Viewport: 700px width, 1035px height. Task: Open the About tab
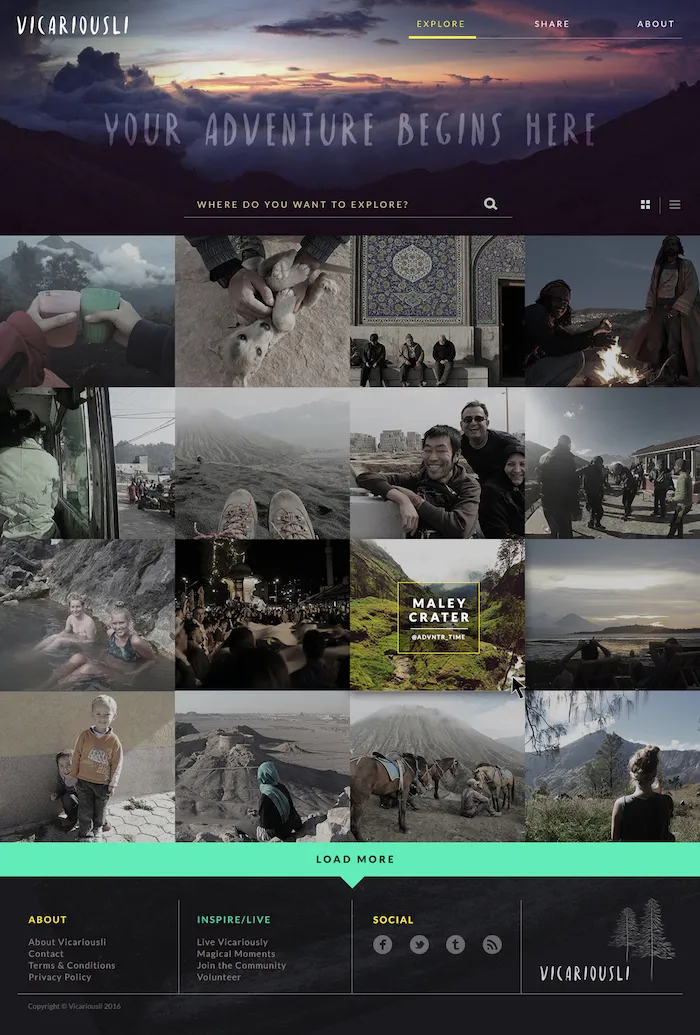655,24
